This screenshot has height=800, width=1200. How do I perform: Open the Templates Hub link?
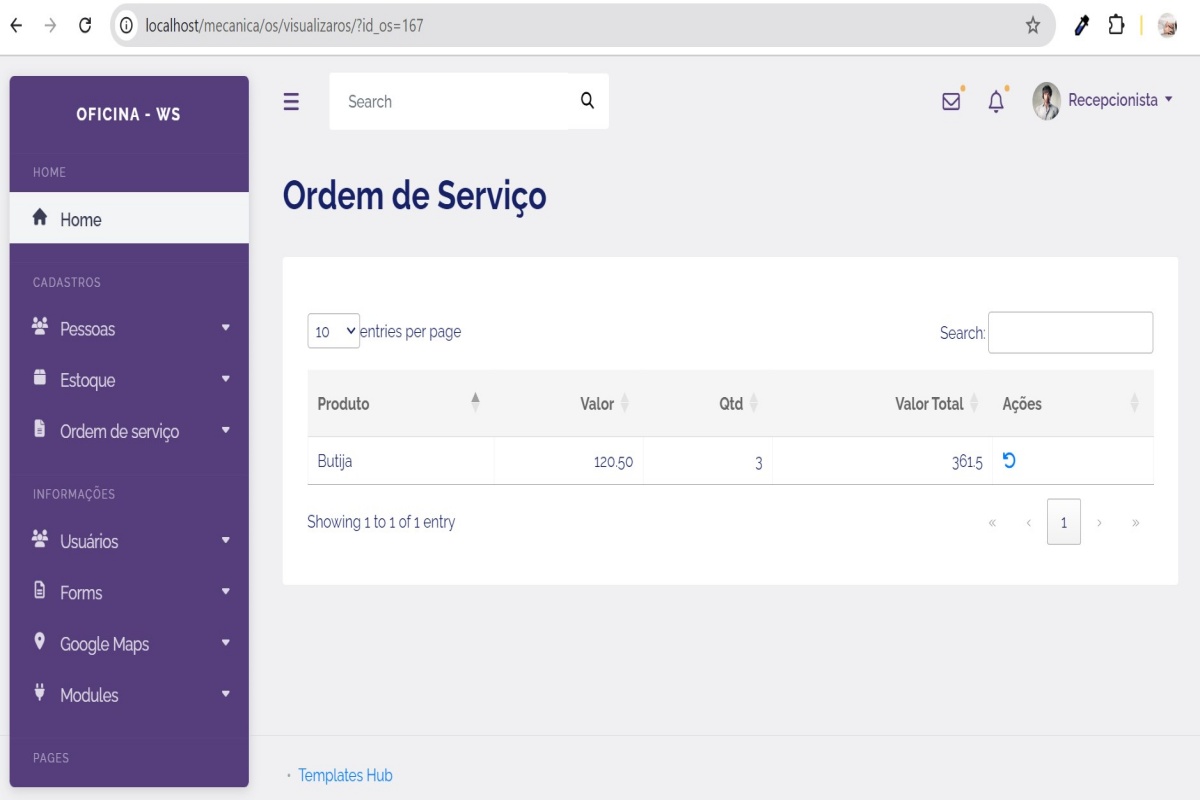tap(345, 775)
